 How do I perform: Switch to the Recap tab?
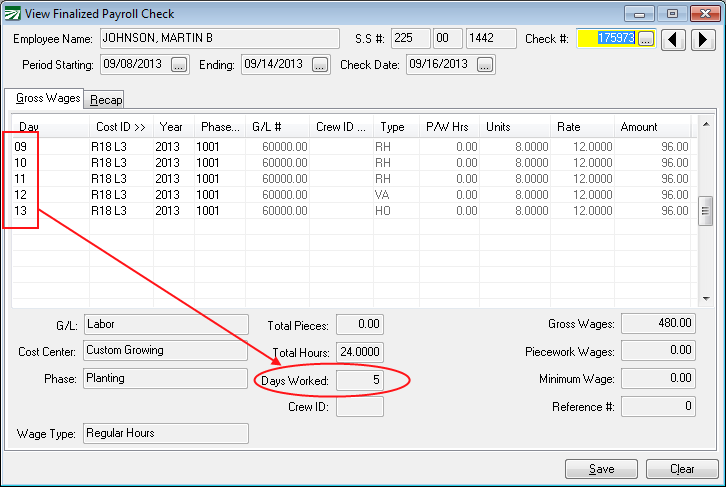click(x=106, y=100)
